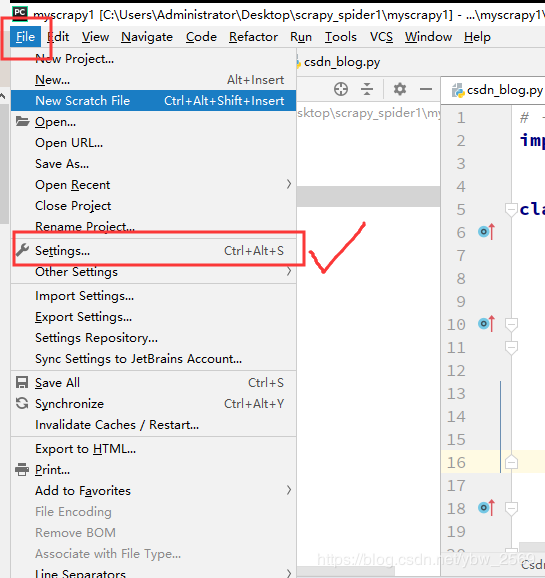The width and height of the screenshot is (545, 578).
Task: Select Sync Settings to JetBrains Account...
Action: pos(153,359)
